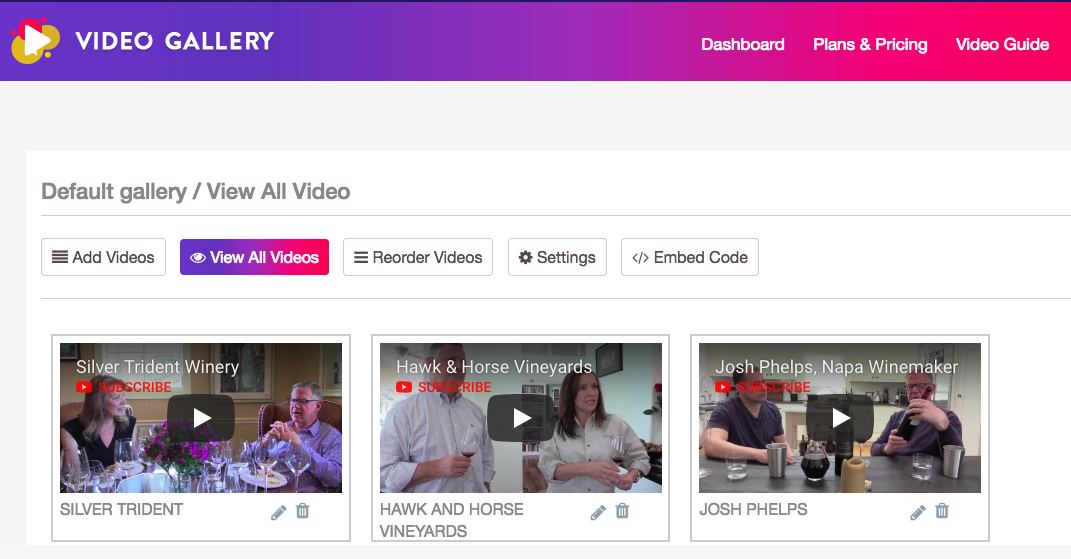Screen dimensions: 1071x559
Task: Select the View All Videos button
Action: (x=254, y=257)
